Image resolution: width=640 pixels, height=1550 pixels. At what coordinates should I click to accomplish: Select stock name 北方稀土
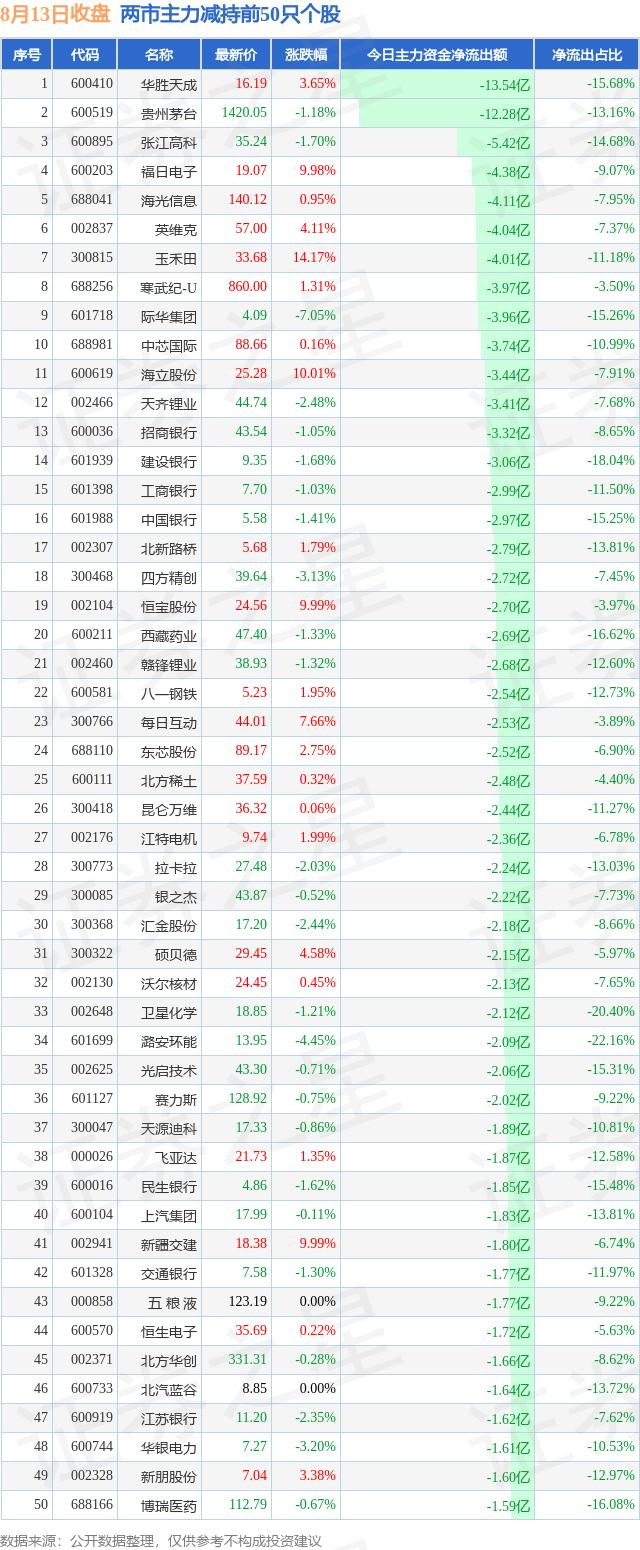click(169, 780)
